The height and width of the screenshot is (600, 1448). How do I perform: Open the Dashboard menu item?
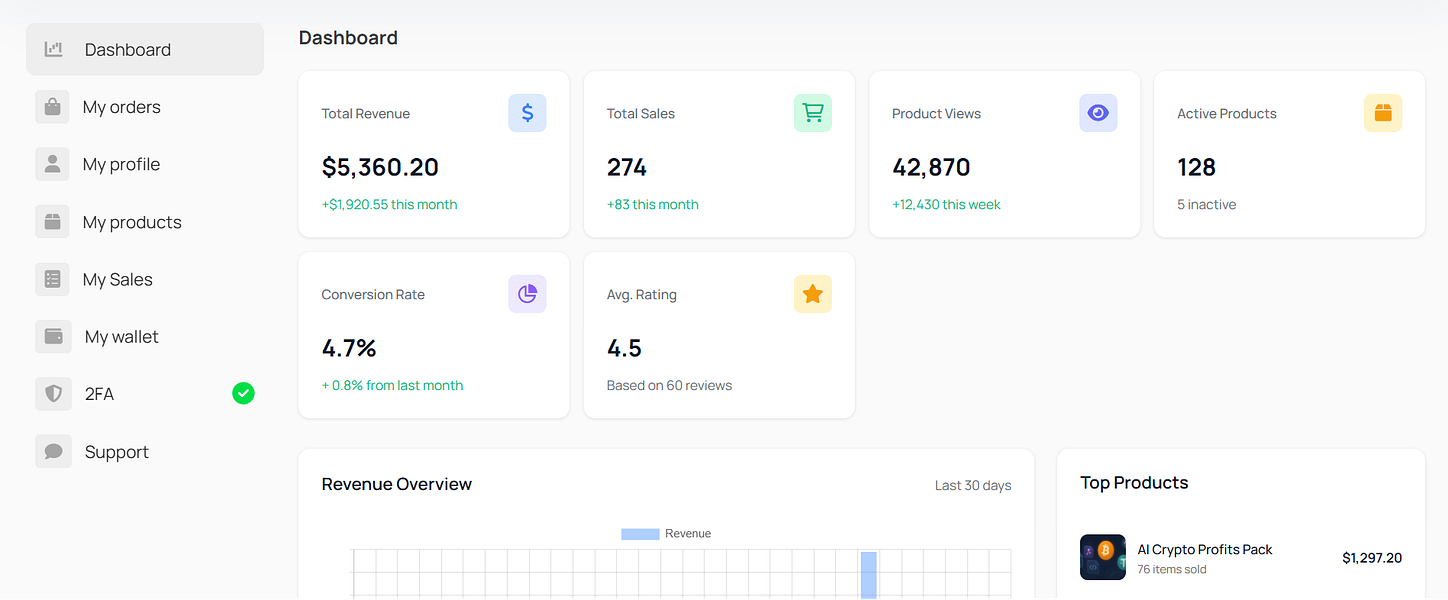145,49
